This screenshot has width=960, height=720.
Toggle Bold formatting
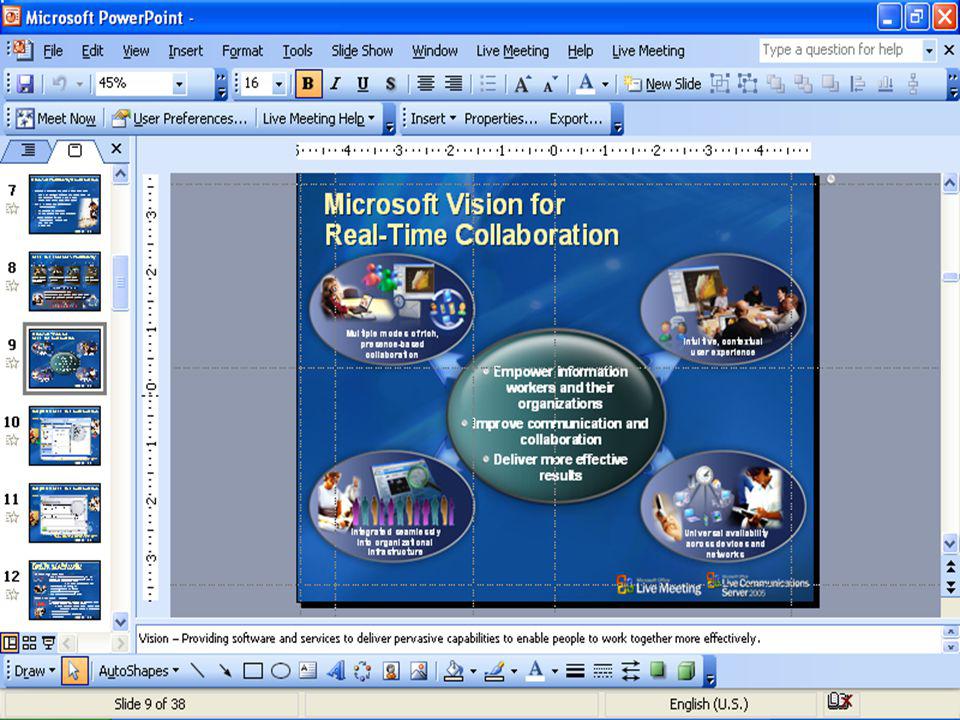click(x=308, y=83)
